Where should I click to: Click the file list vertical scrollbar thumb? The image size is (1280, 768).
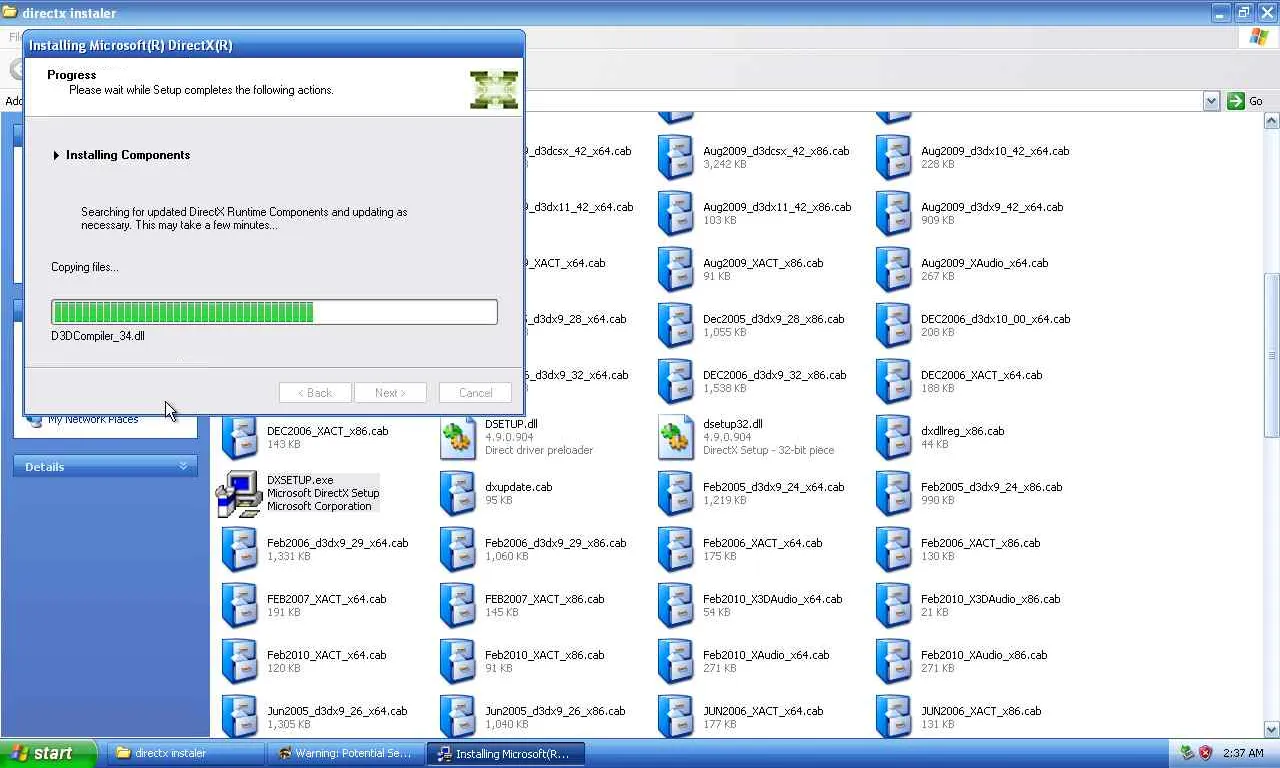click(x=1272, y=355)
